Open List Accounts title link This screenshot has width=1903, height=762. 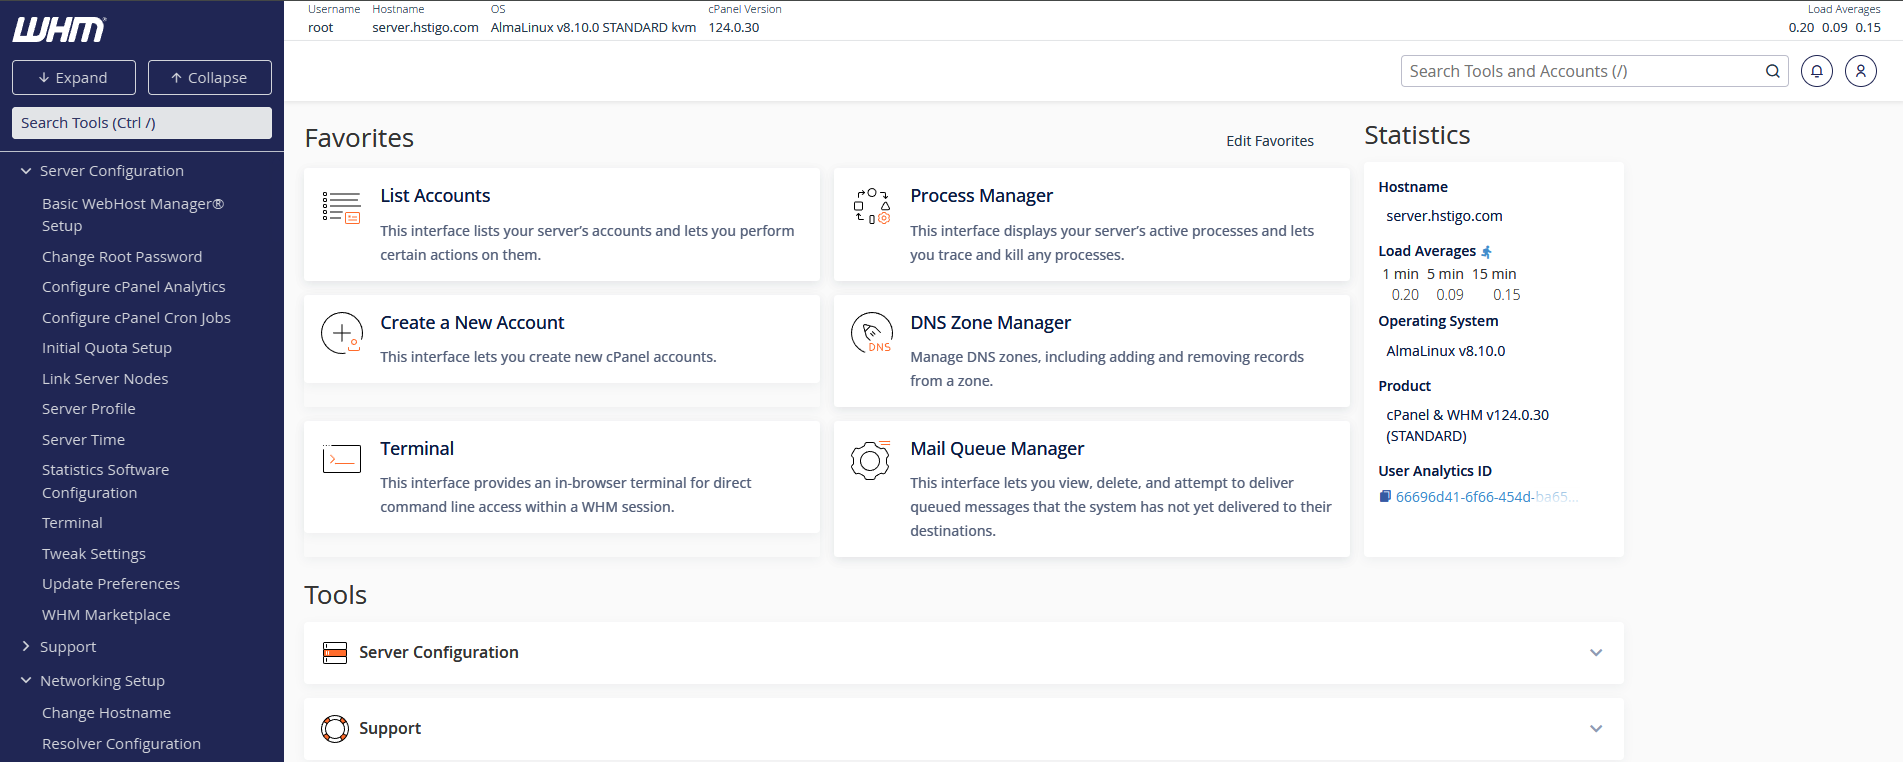435,196
